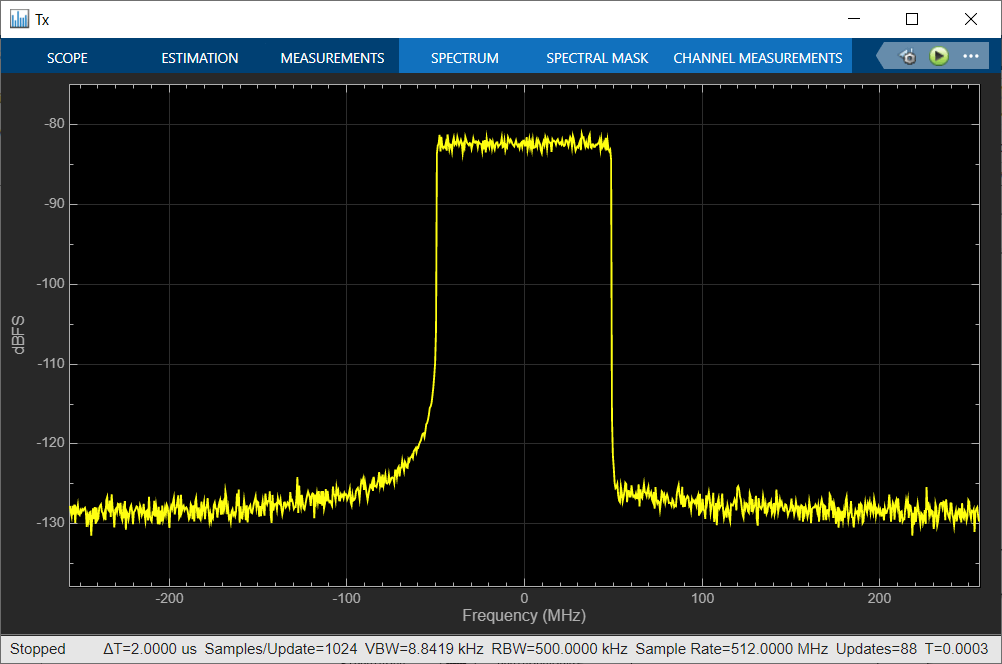
Task: Switch to the ESTIMATION tab
Action: [200, 58]
